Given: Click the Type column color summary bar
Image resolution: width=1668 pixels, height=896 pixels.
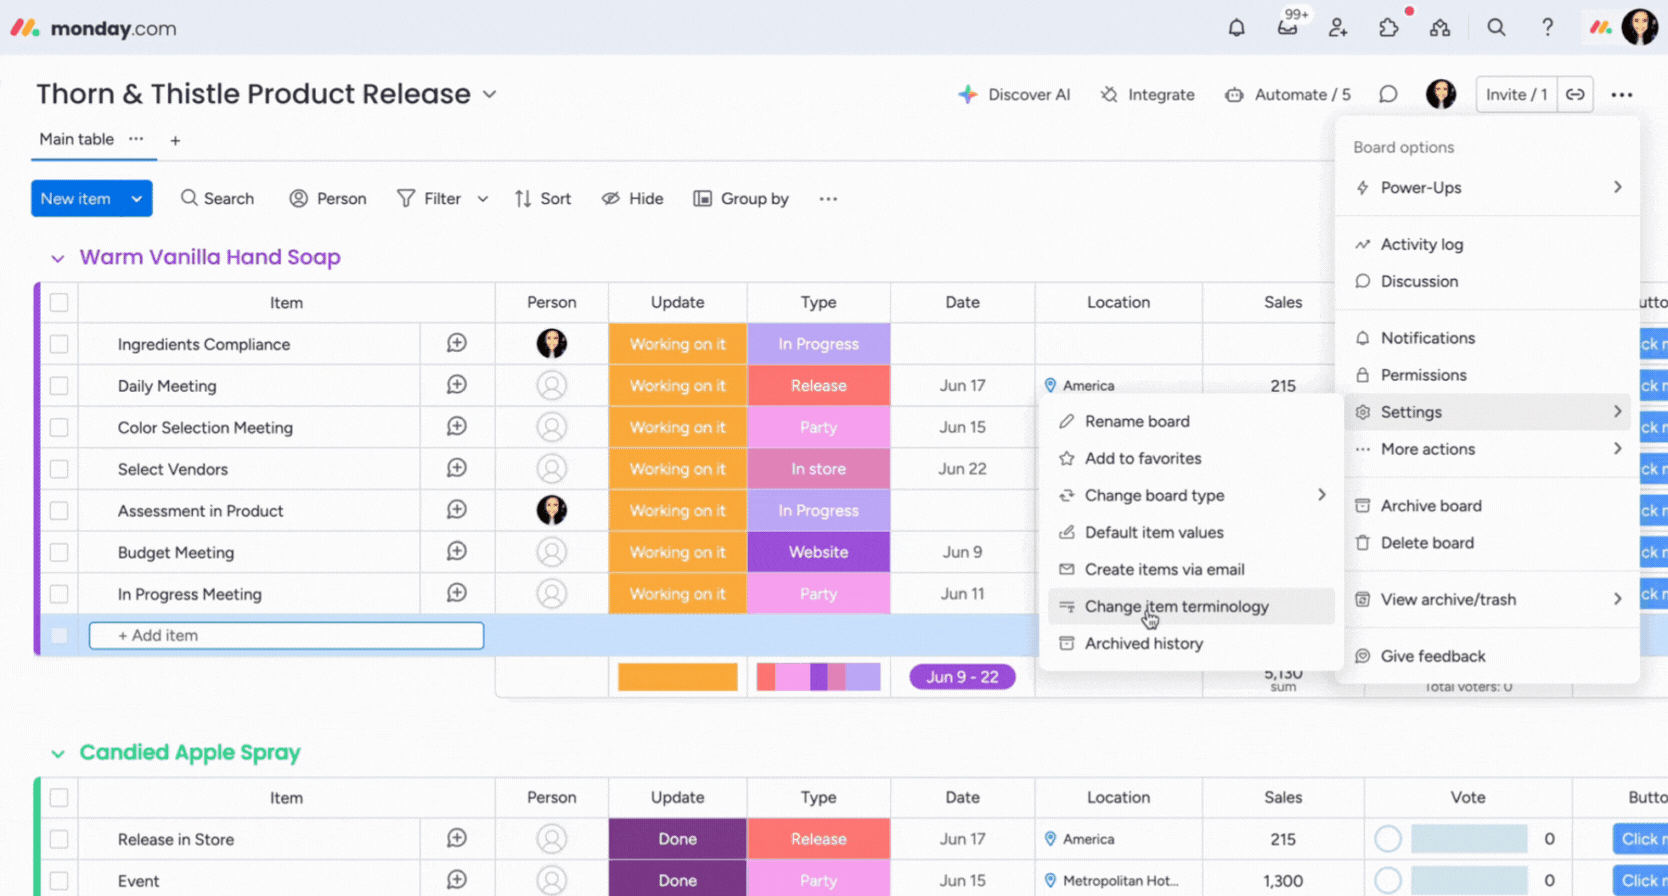Looking at the screenshot, I should (x=818, y=677).
